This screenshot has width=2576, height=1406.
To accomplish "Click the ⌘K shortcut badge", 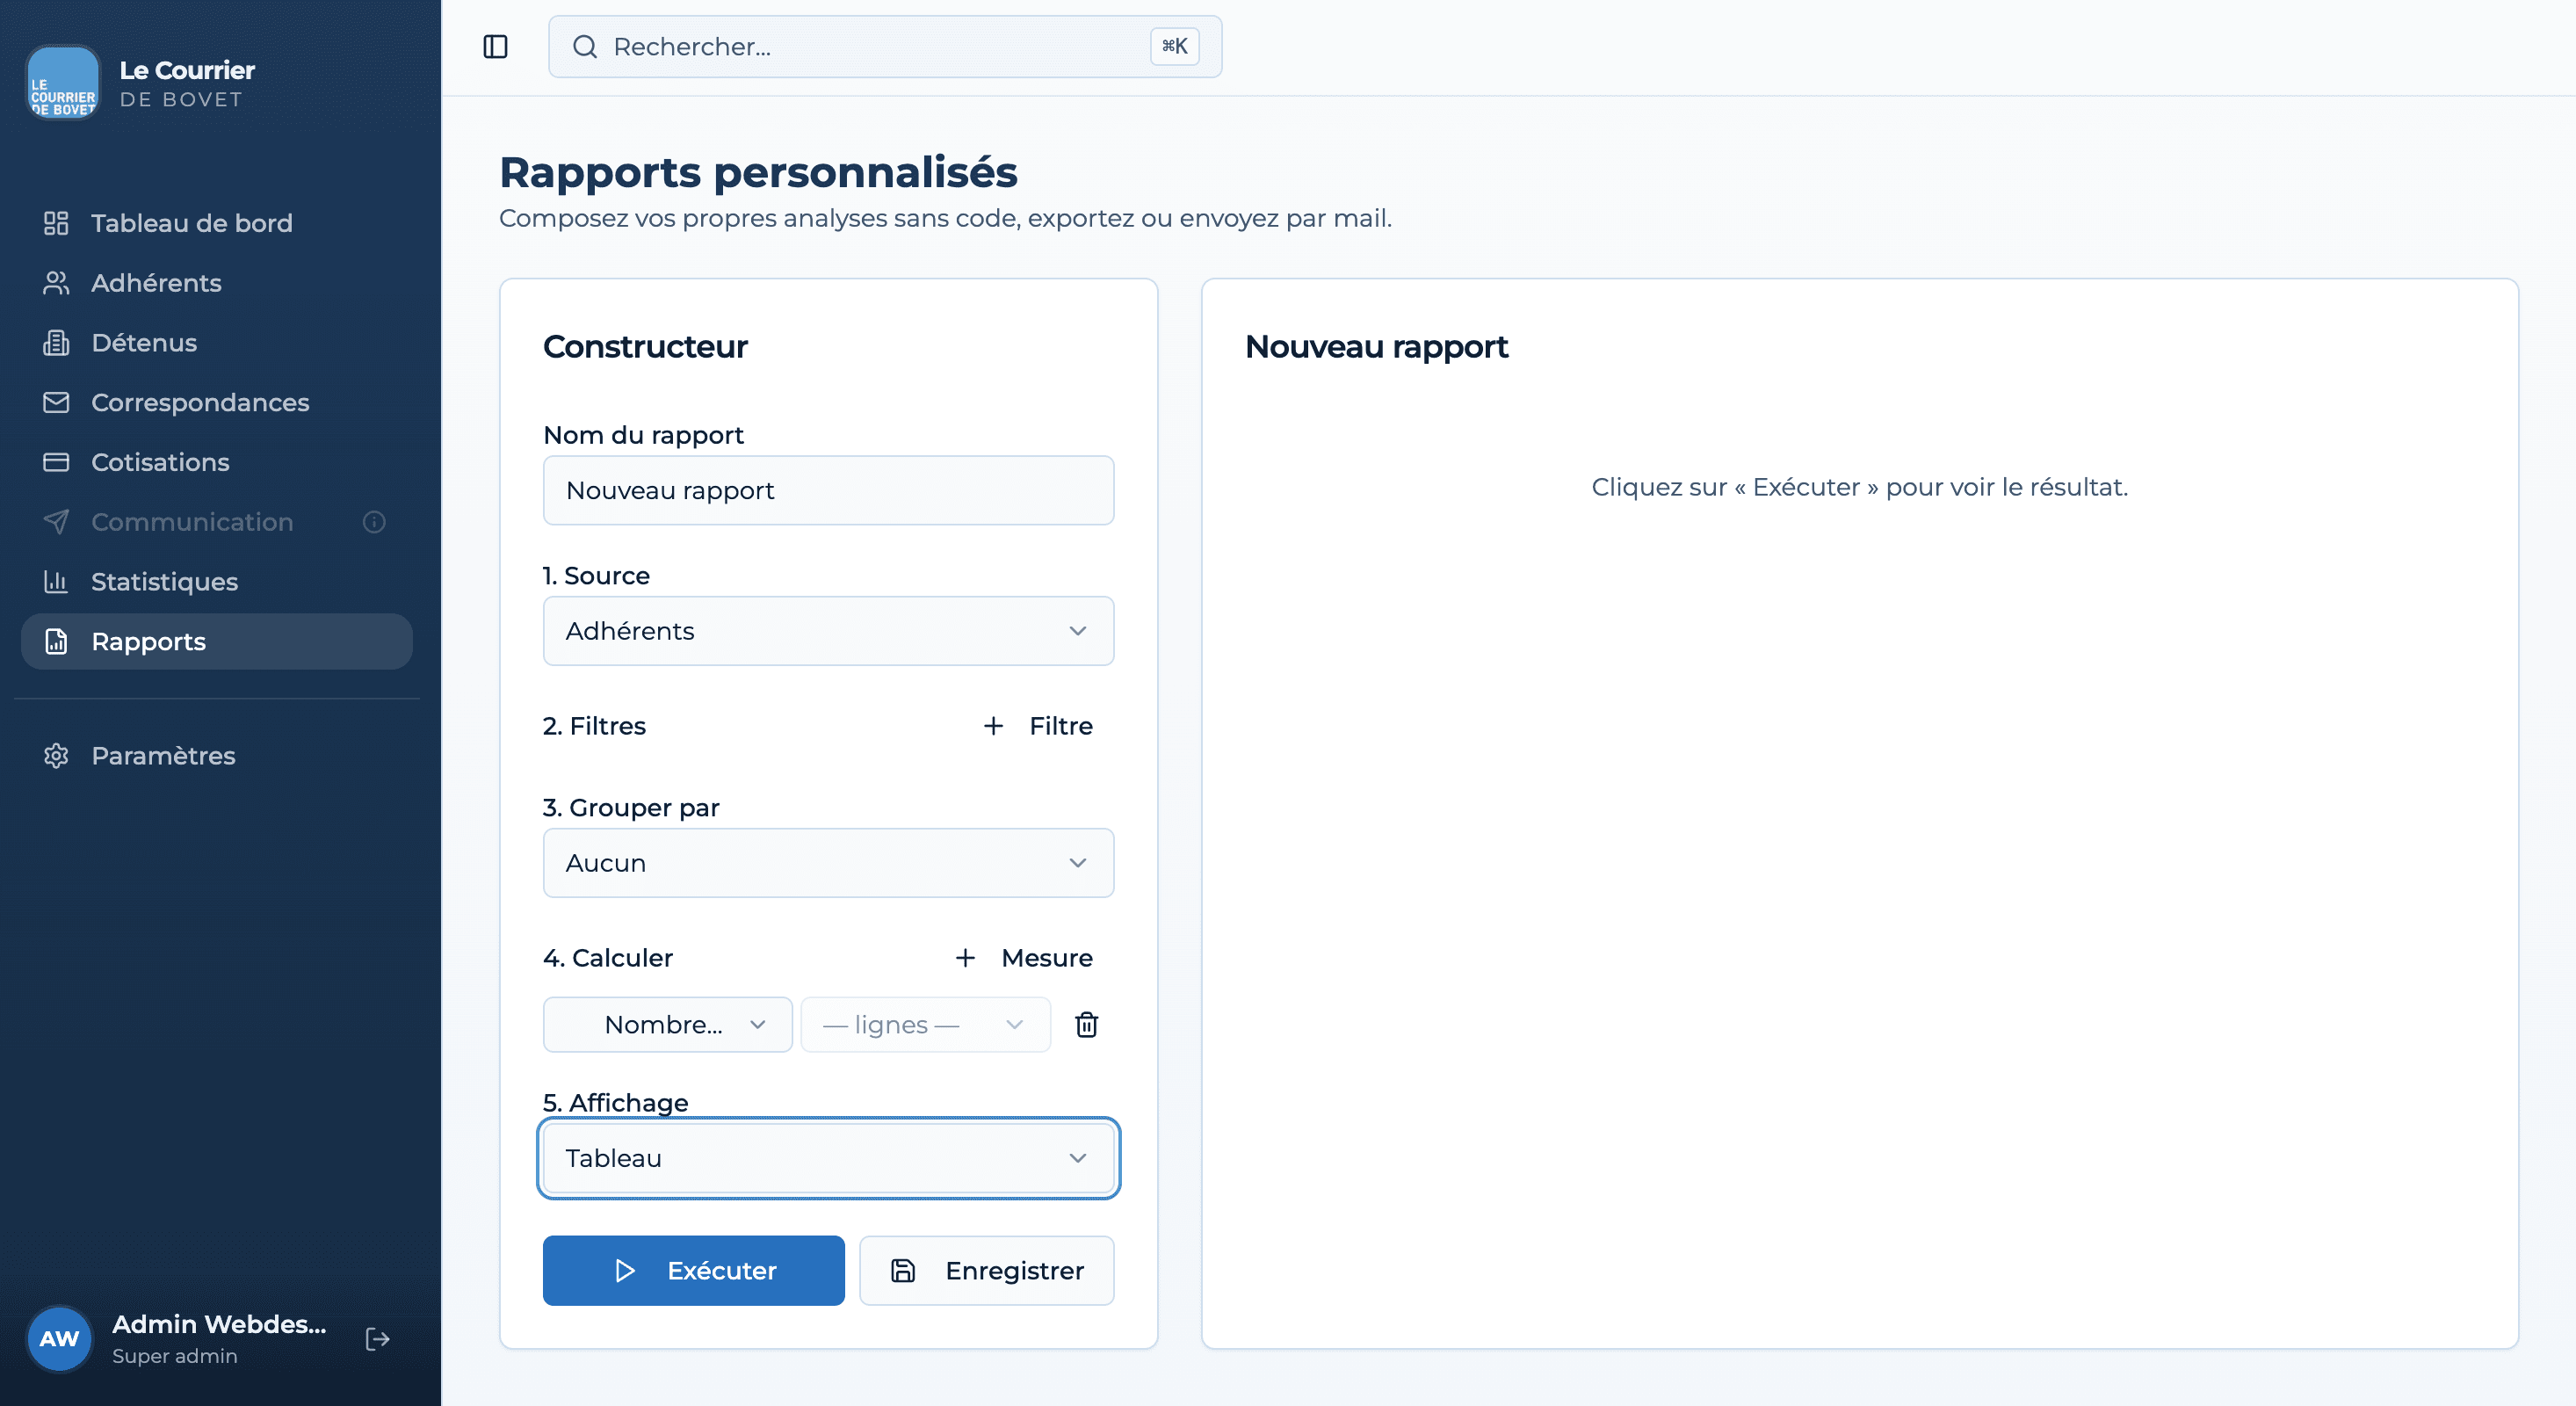I will pos(1174,47).
